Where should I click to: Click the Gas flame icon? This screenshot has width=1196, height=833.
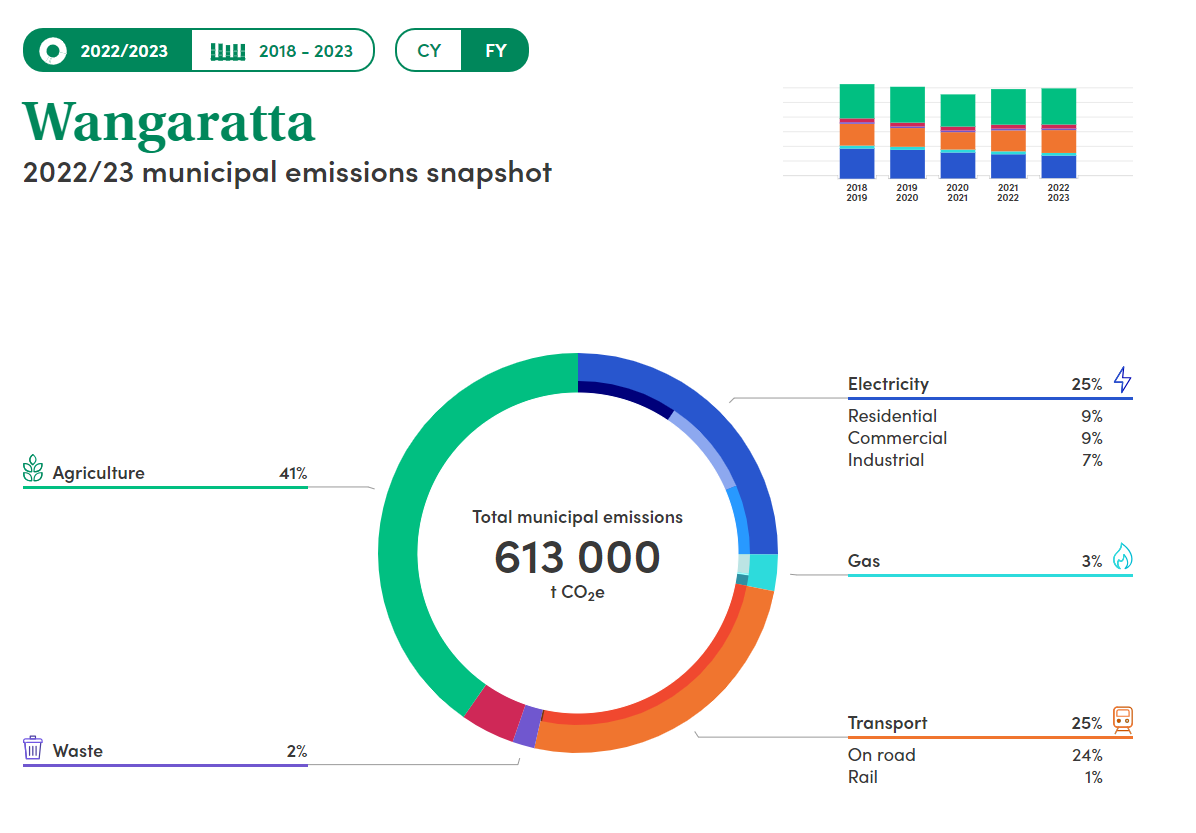tap(1122, 557)
